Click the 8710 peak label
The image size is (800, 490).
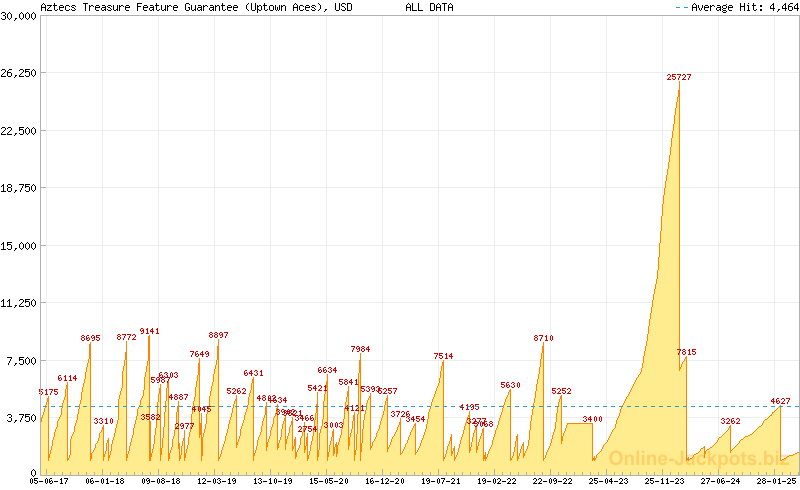point(543,338)
